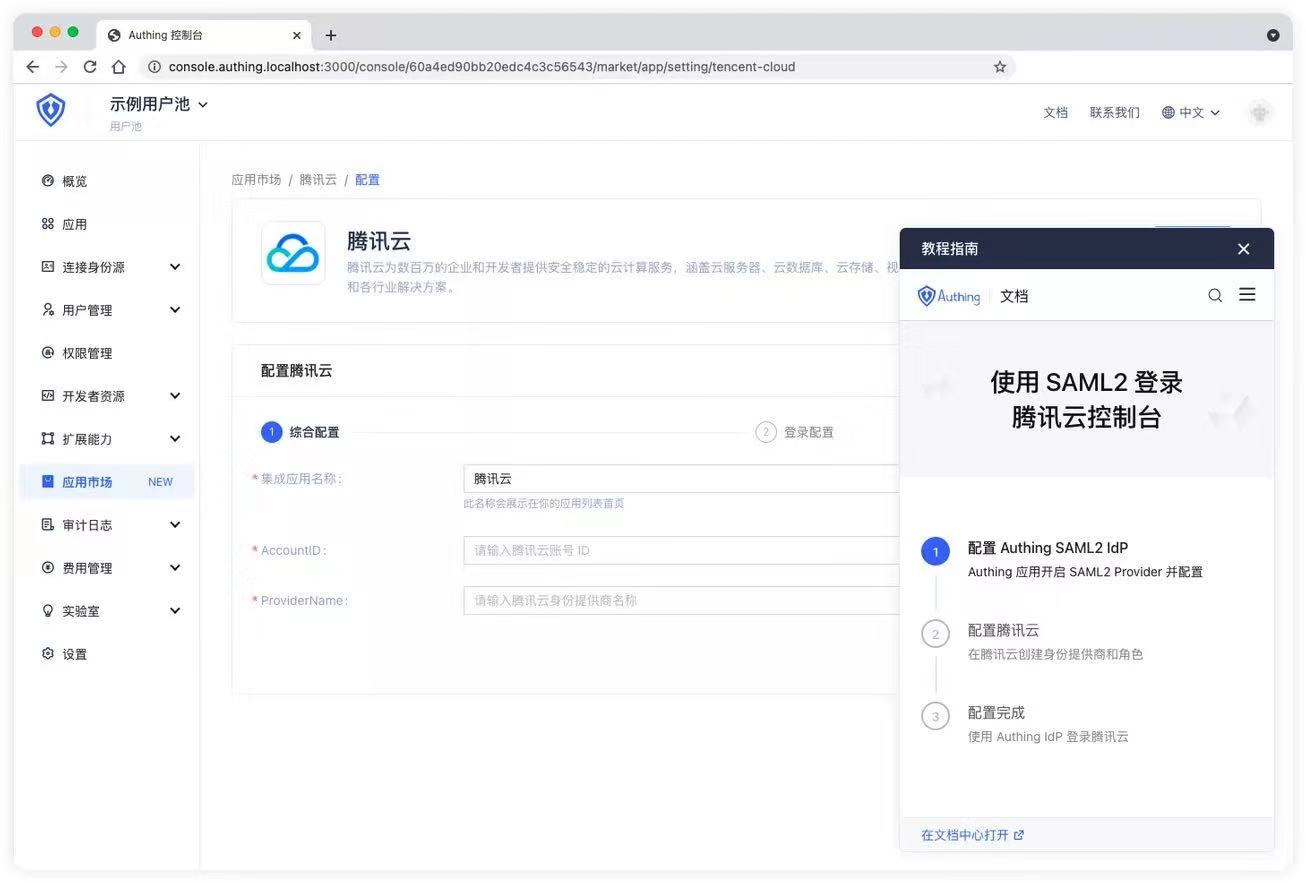Click the browser address bar URL
Image resolution: width=1306 pixels, height=883 pixels.
tap(482, 67)
